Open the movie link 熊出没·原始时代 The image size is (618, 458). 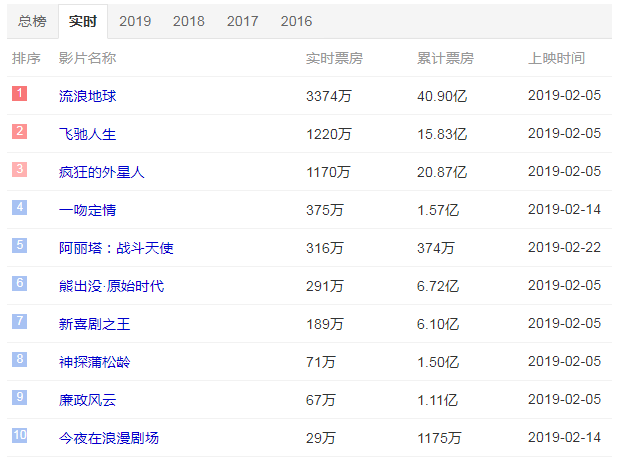tap(112, 286)
